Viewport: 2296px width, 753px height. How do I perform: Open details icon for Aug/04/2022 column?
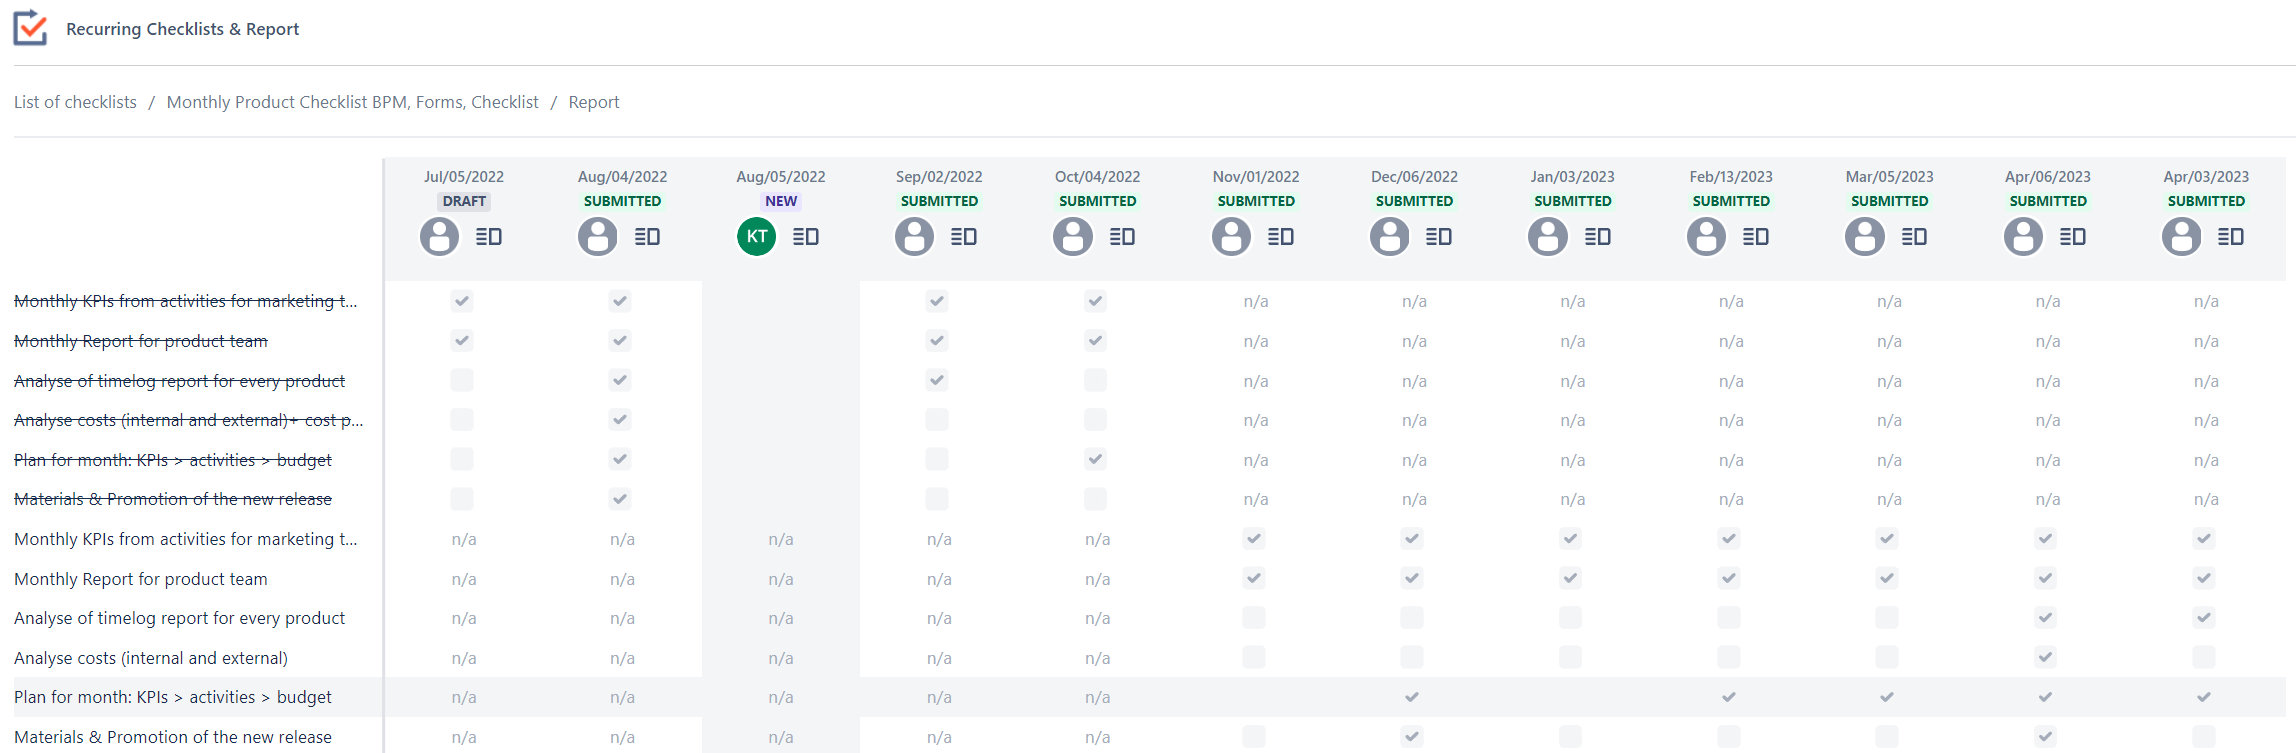point(647,237)
